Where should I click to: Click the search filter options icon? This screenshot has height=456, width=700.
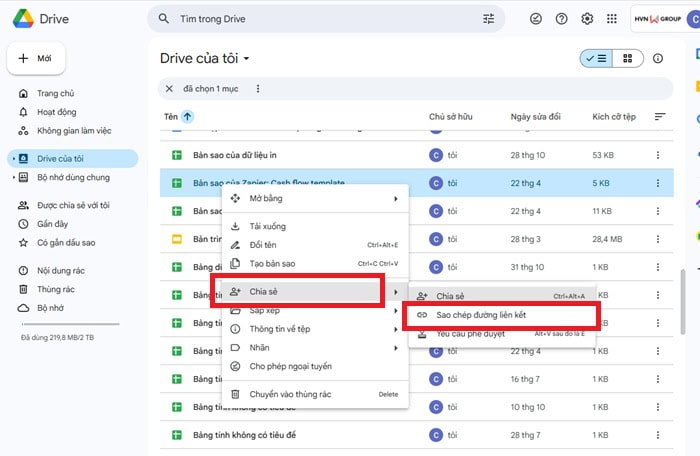489,18
